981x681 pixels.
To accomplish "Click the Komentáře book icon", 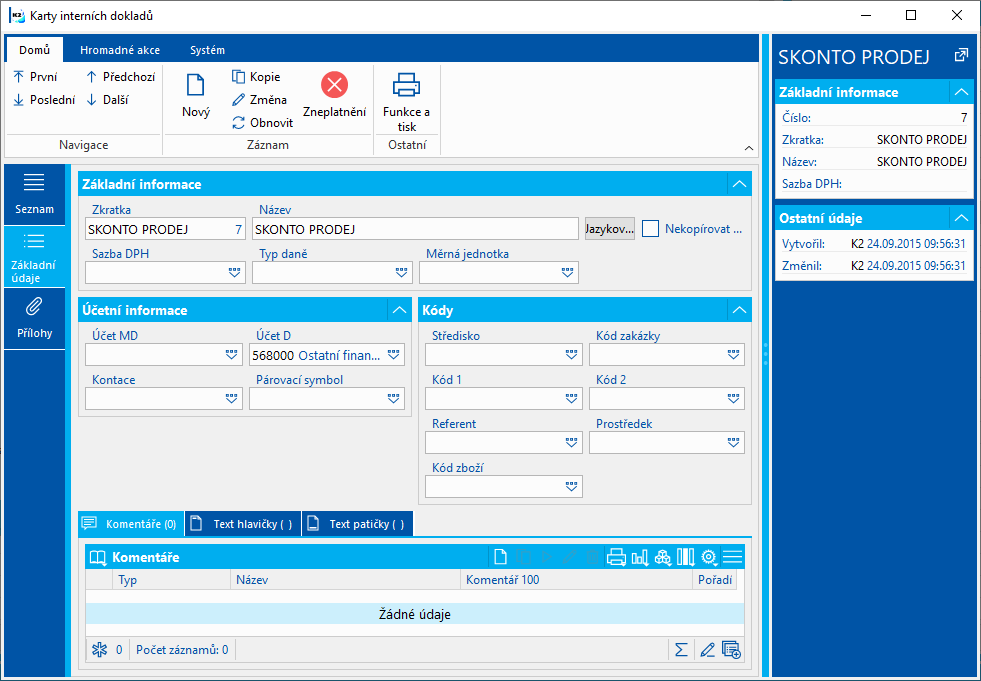I will point(98,557).
